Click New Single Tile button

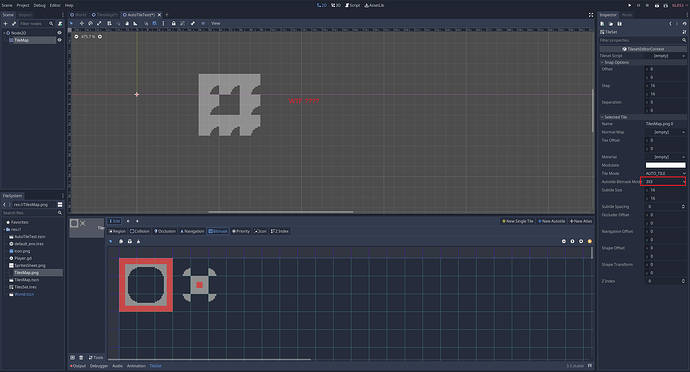point(518,221)
